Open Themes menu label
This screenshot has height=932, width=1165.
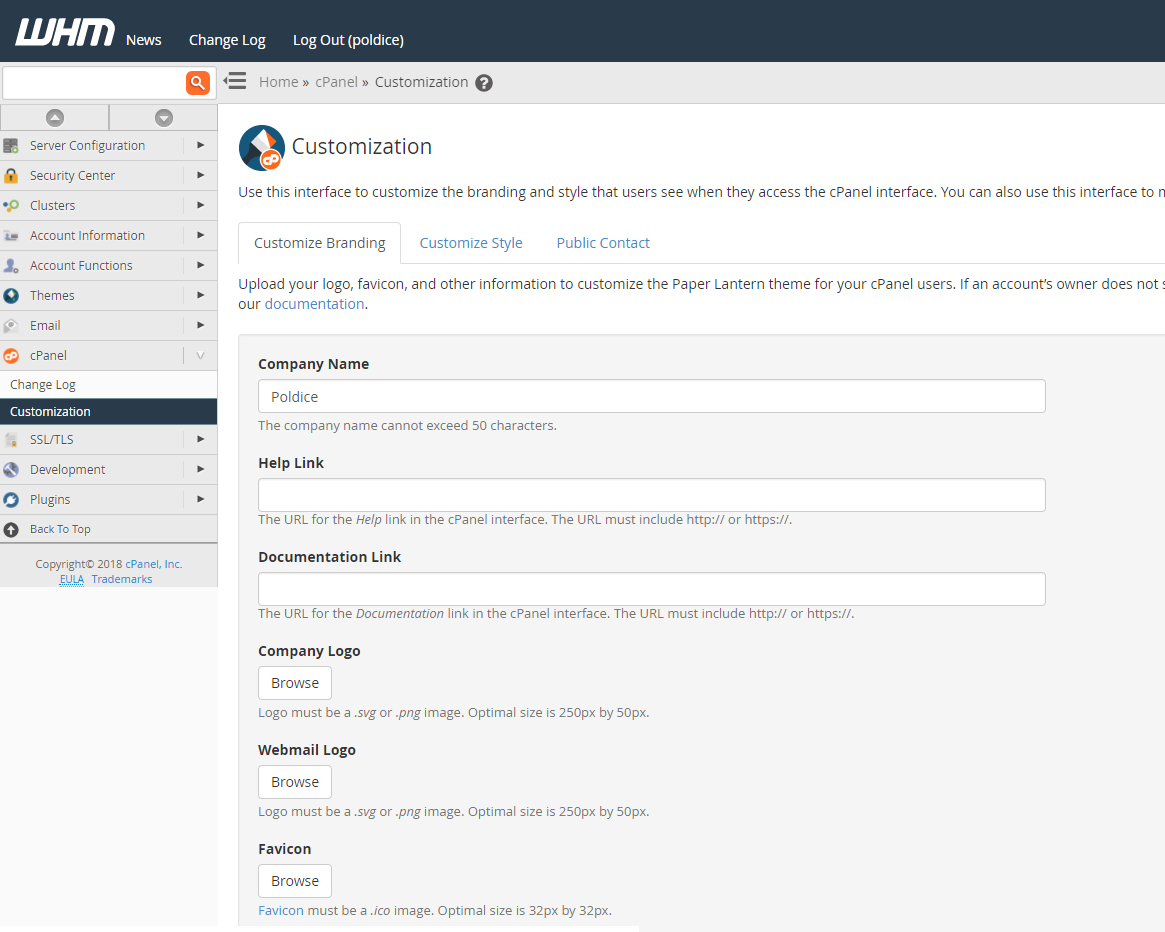click(x=52, y=296)
